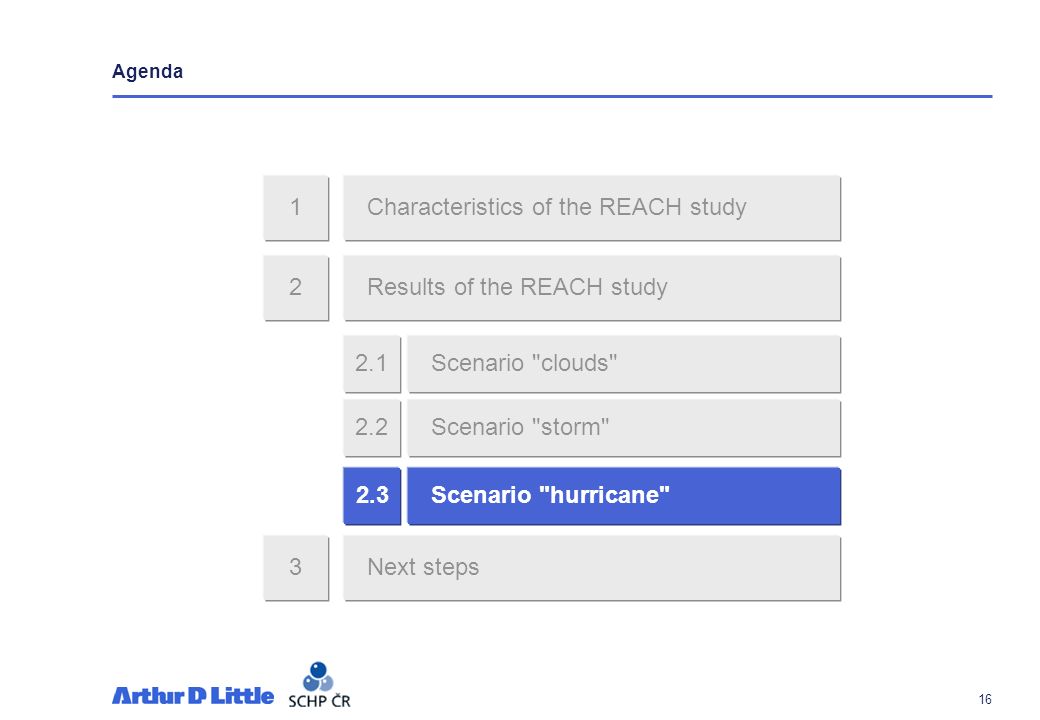The width and height of the screenshot is (1040, 720).
Task: Click page number 16
Action: point(985,699)
